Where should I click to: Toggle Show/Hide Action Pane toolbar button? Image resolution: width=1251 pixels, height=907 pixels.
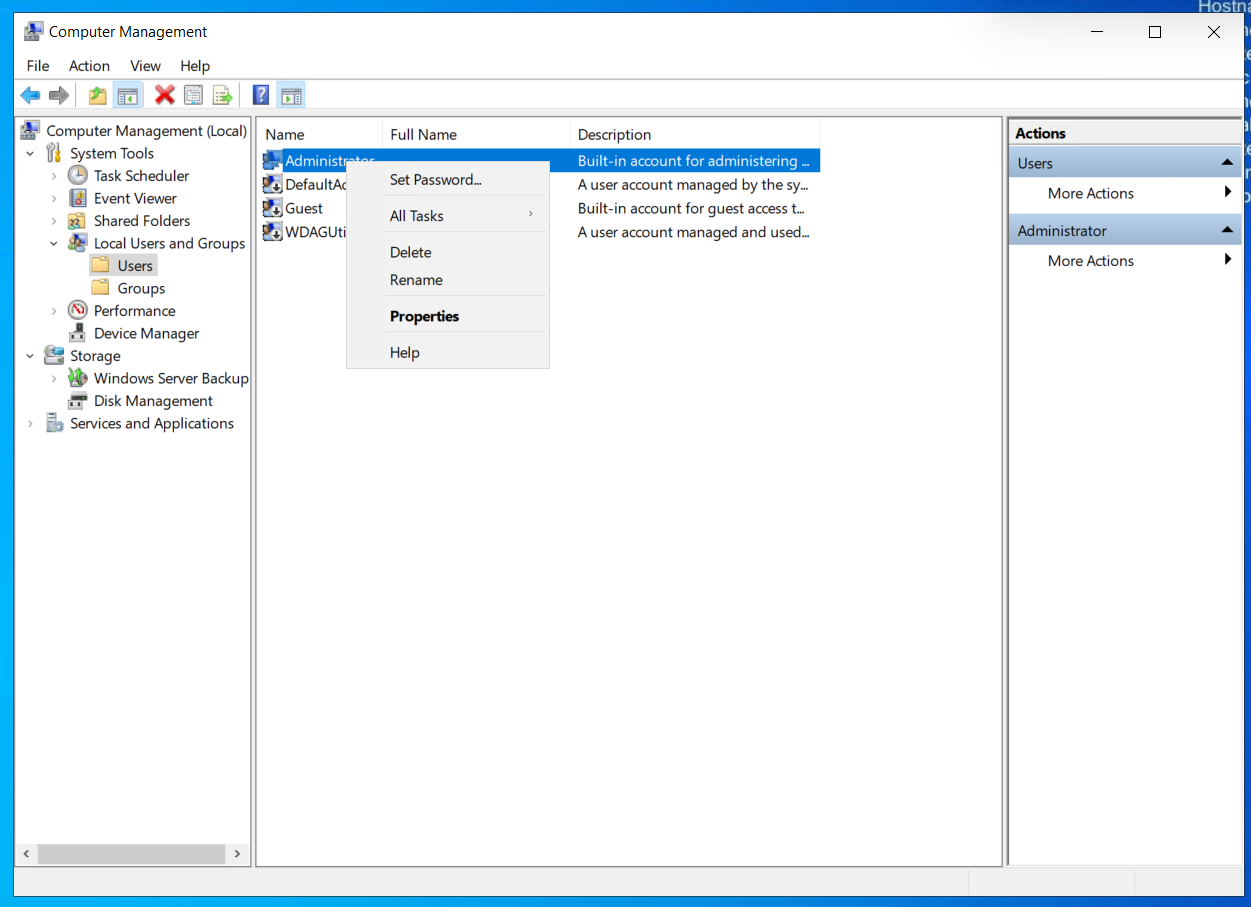[291, 95]
